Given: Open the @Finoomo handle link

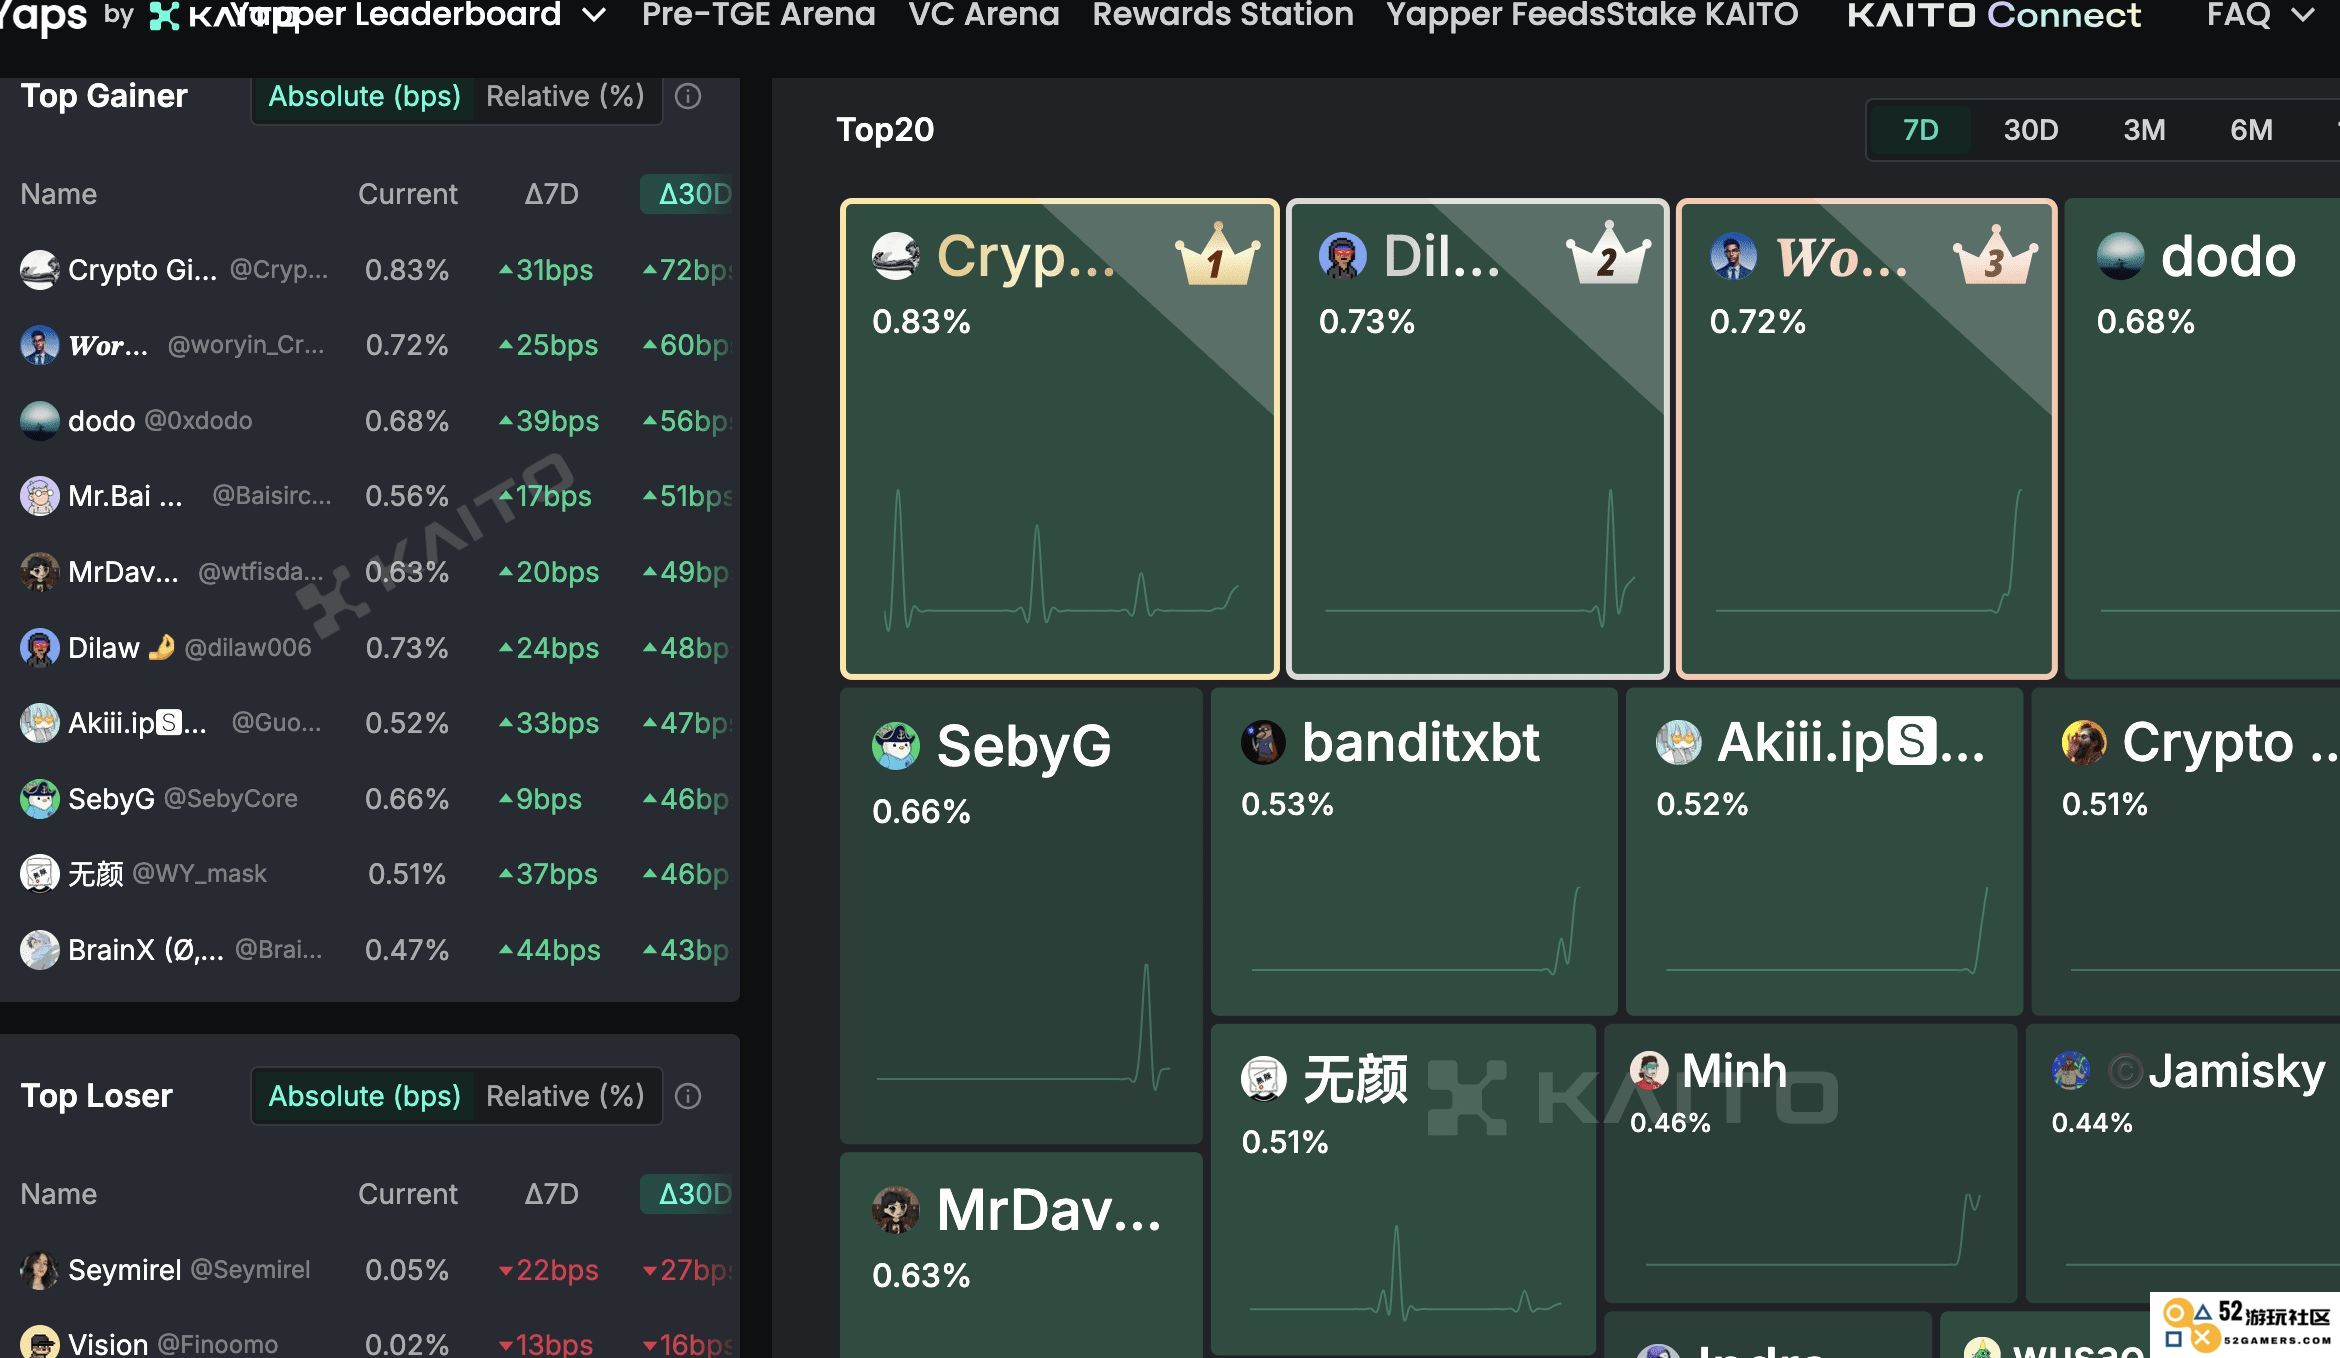Looking at the screenshot, I should [x=218, y=1344].
